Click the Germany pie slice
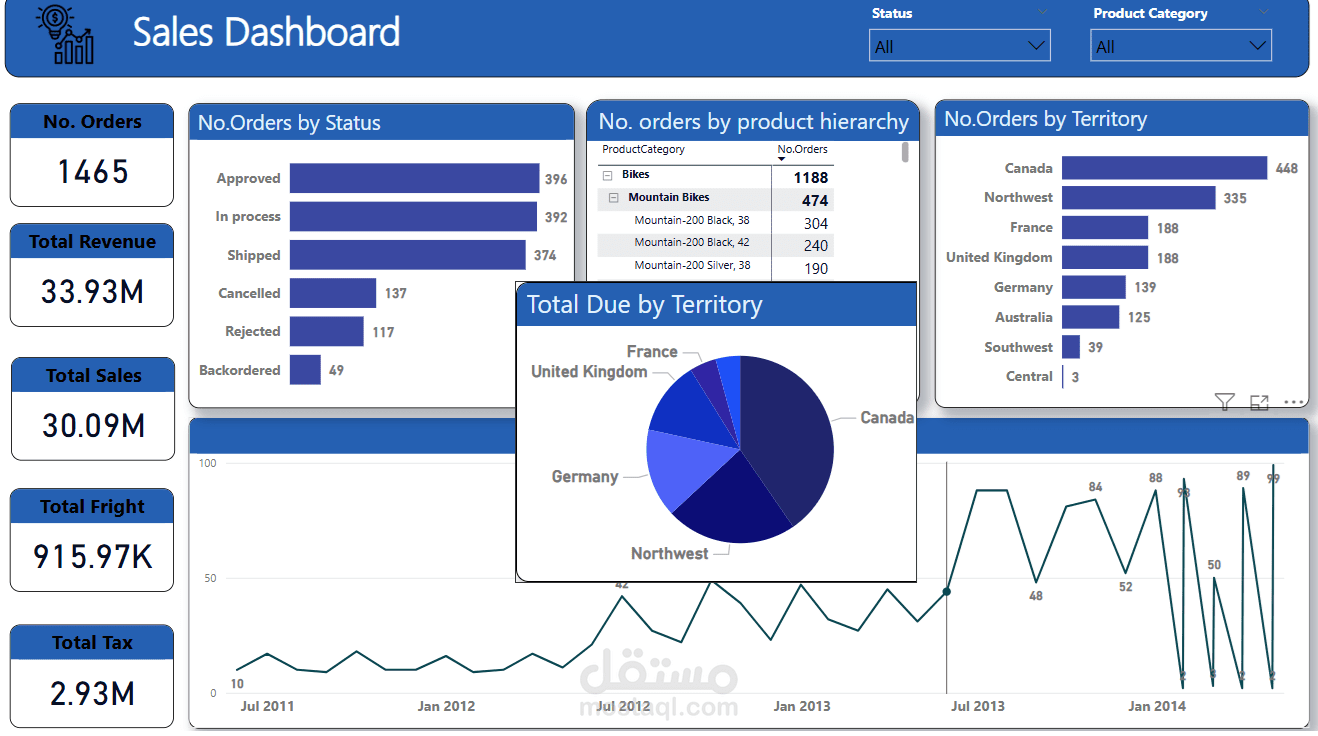 [x=675, y=470]
